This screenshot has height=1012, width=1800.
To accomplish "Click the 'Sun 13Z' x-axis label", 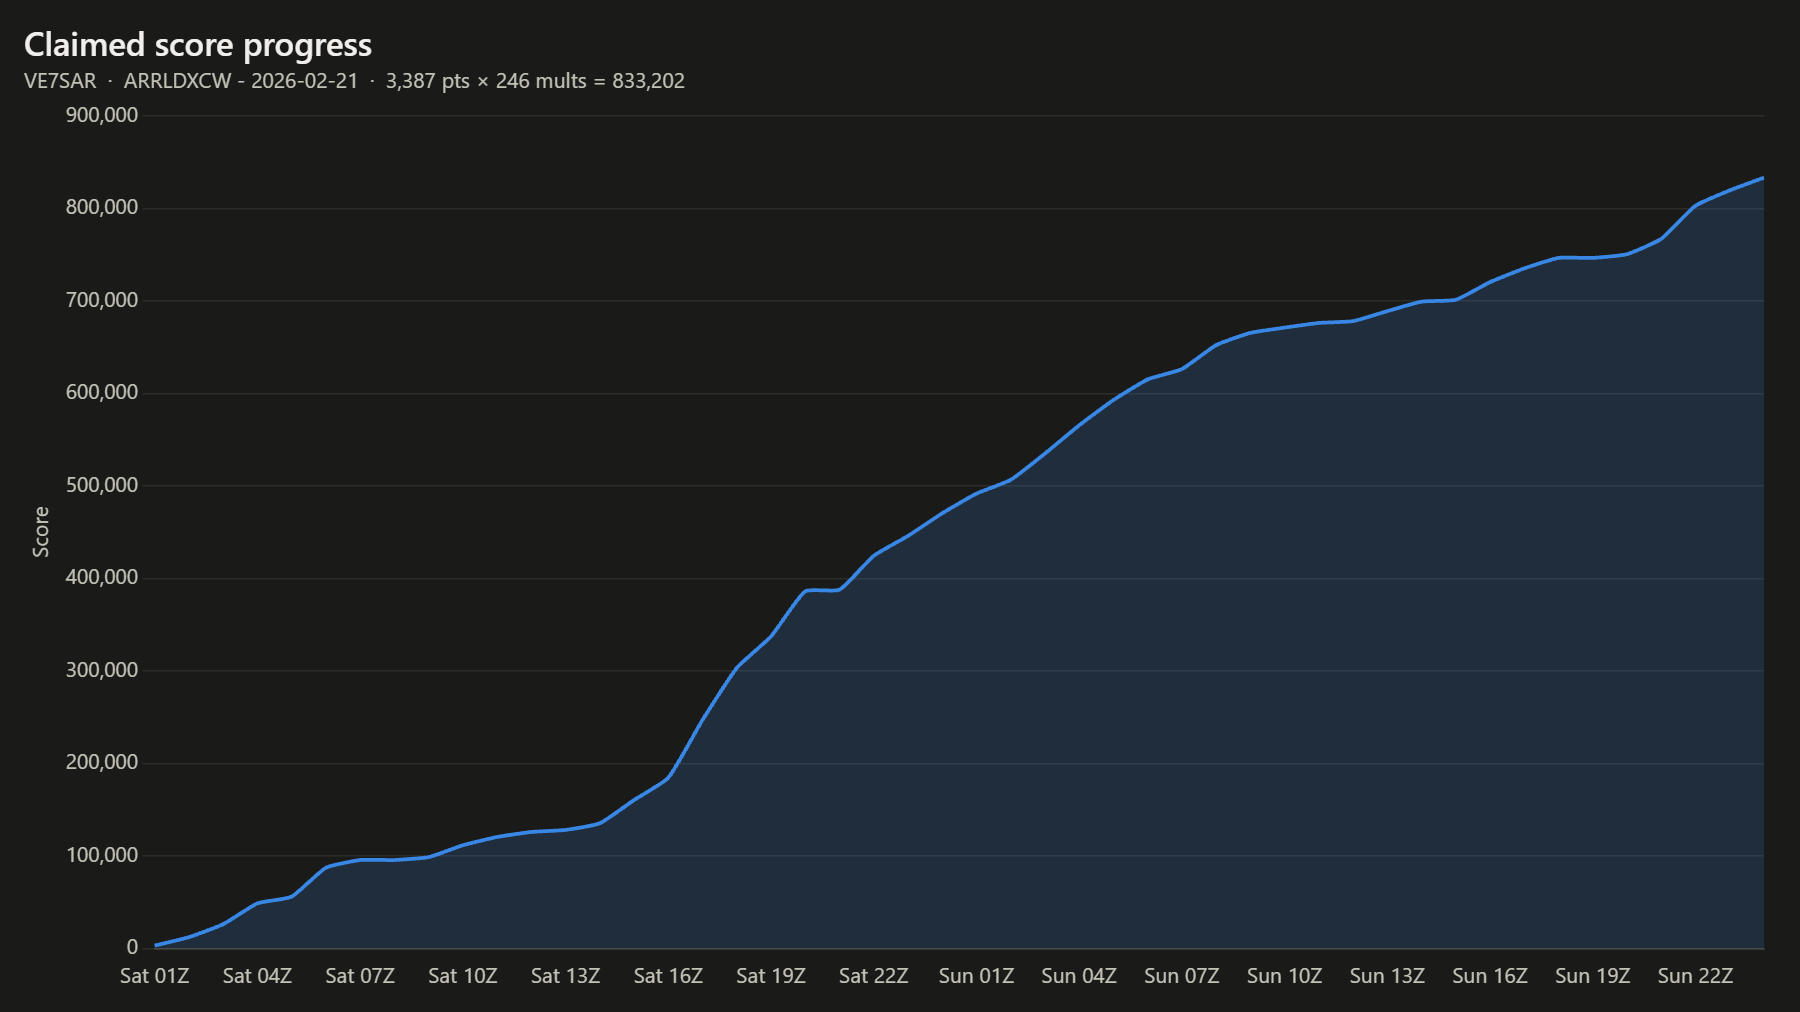I will (1387, 976).
